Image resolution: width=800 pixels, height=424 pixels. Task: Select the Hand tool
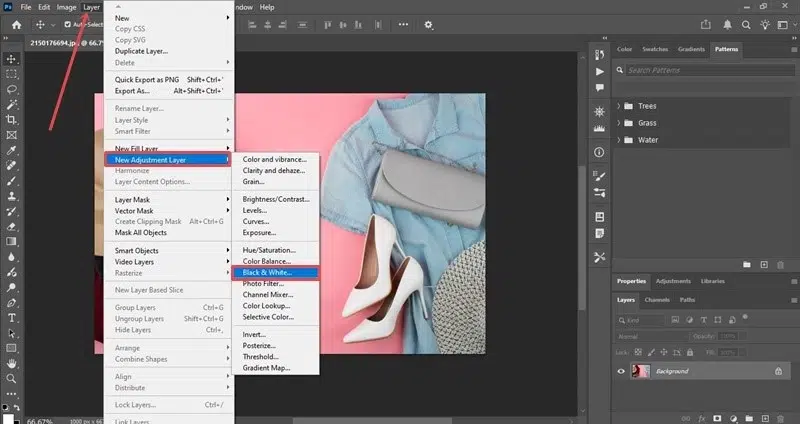[x=11, y=363]
